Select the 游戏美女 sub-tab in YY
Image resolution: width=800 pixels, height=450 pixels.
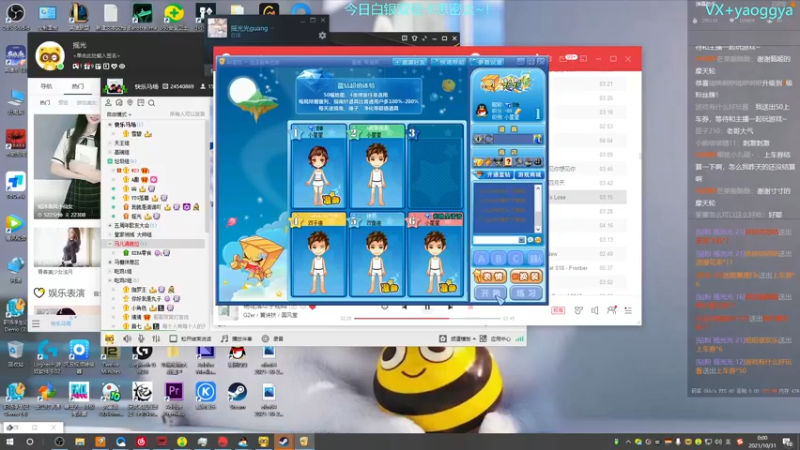[86, 103]
